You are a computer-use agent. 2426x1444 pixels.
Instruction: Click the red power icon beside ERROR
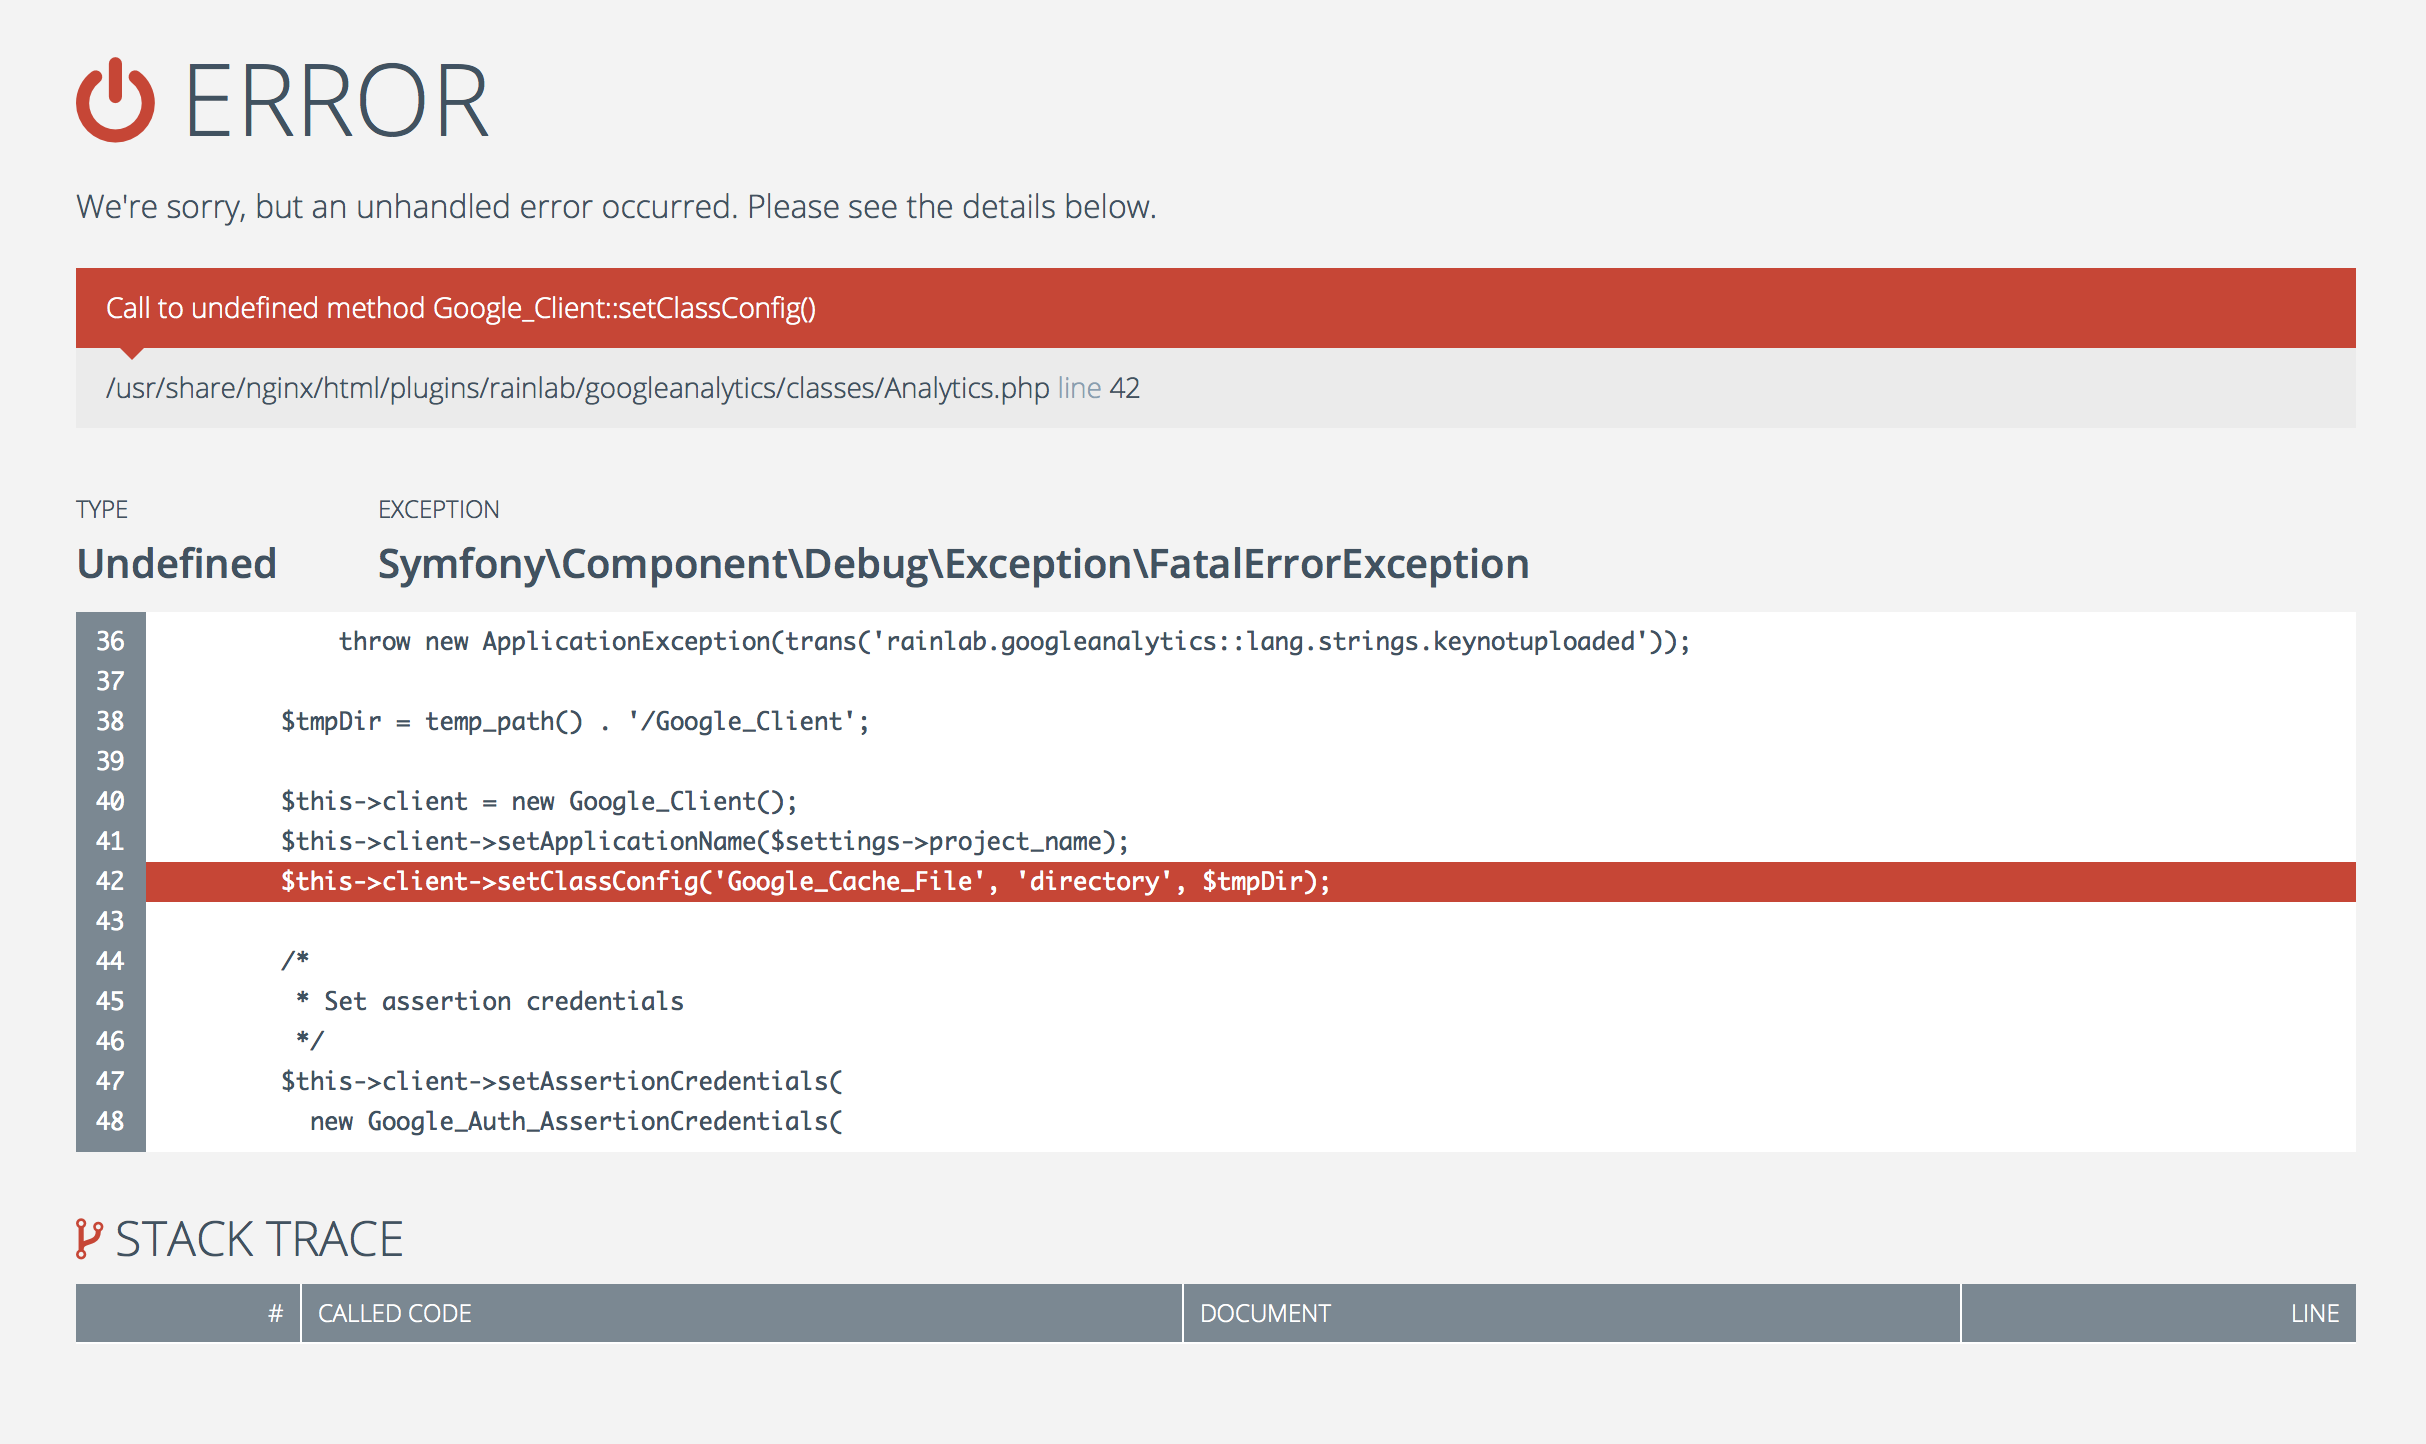click(115, 101)
